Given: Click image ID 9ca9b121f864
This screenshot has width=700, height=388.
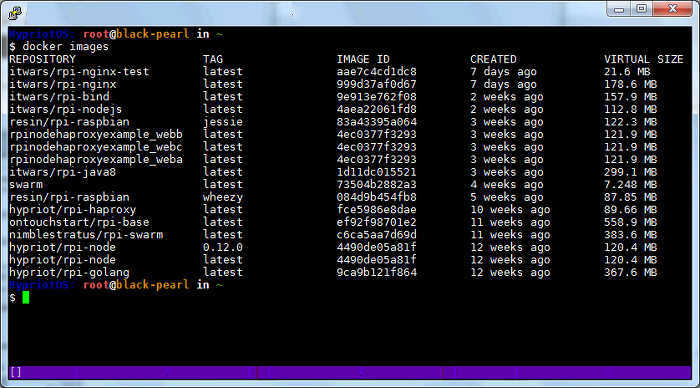Looking at the screenshot, I should [376, 272].
